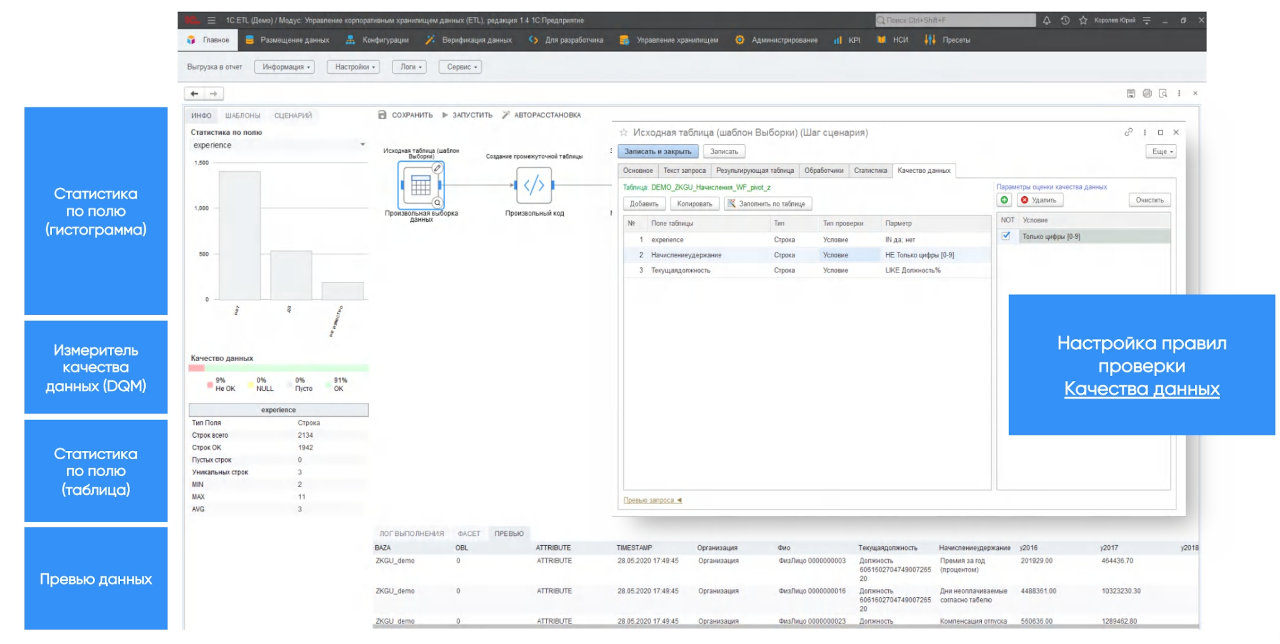1280x644 pixels.
Task: Click the link icon in dialog header
Action: (1129, 132)
